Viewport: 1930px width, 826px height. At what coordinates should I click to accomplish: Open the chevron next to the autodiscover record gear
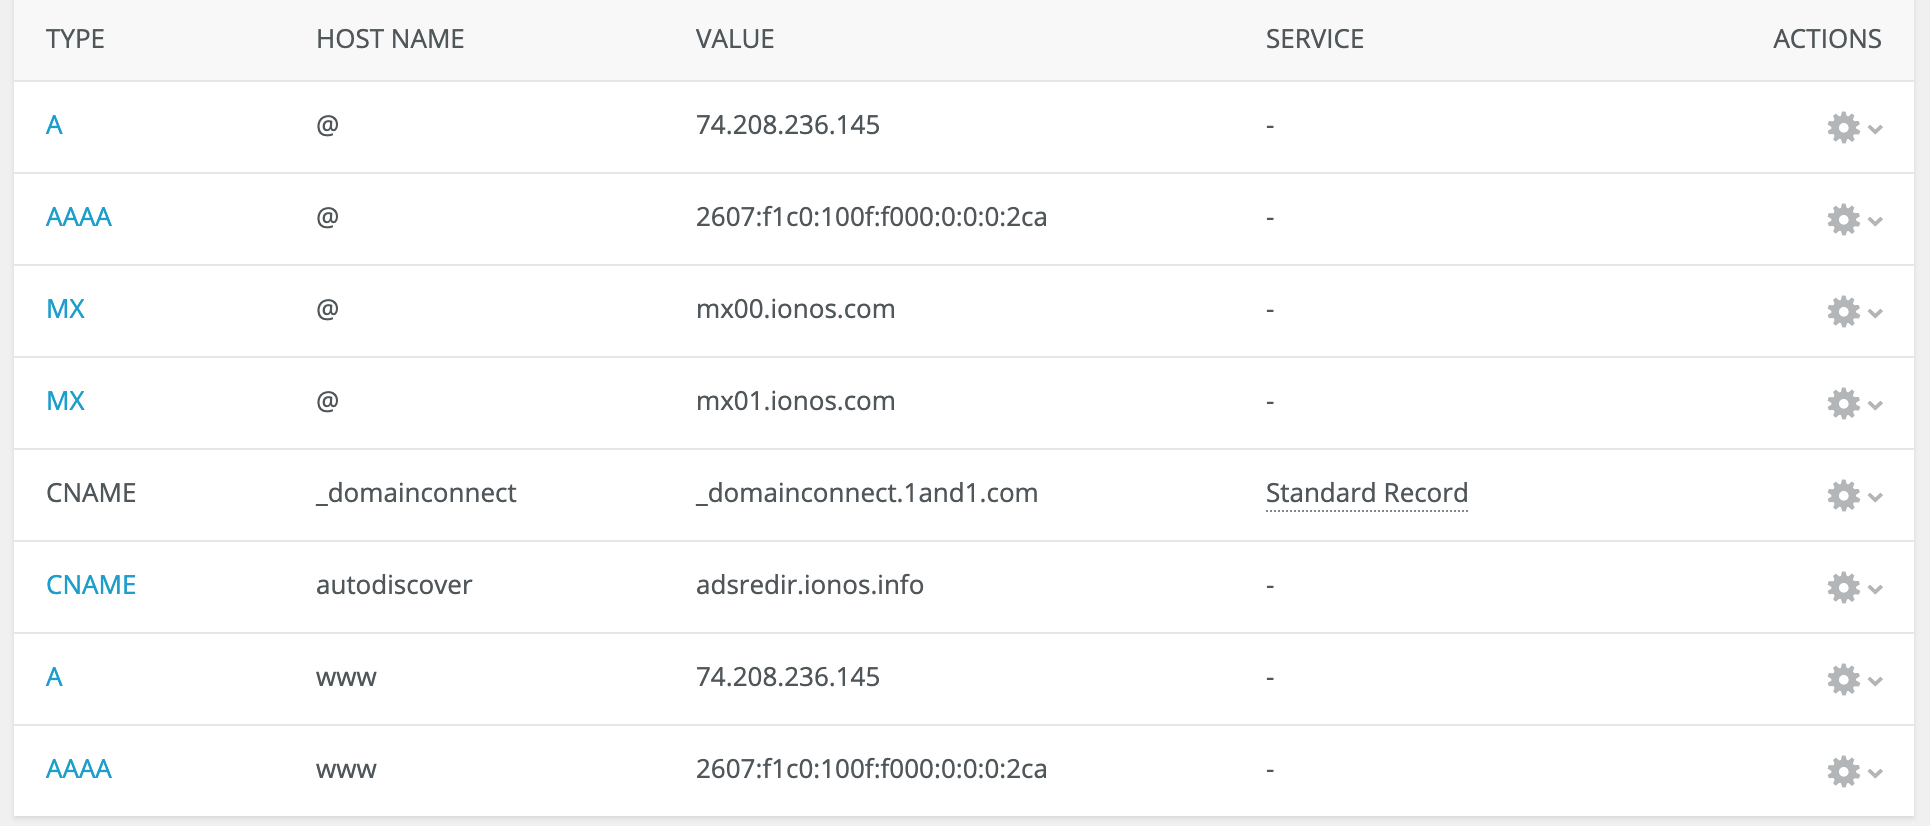click(x=1873, y=590)
